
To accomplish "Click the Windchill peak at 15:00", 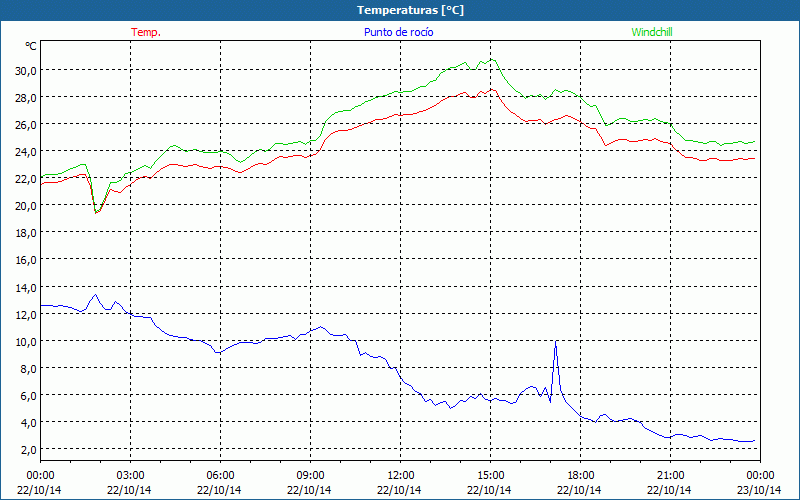I will pos(492,60).
